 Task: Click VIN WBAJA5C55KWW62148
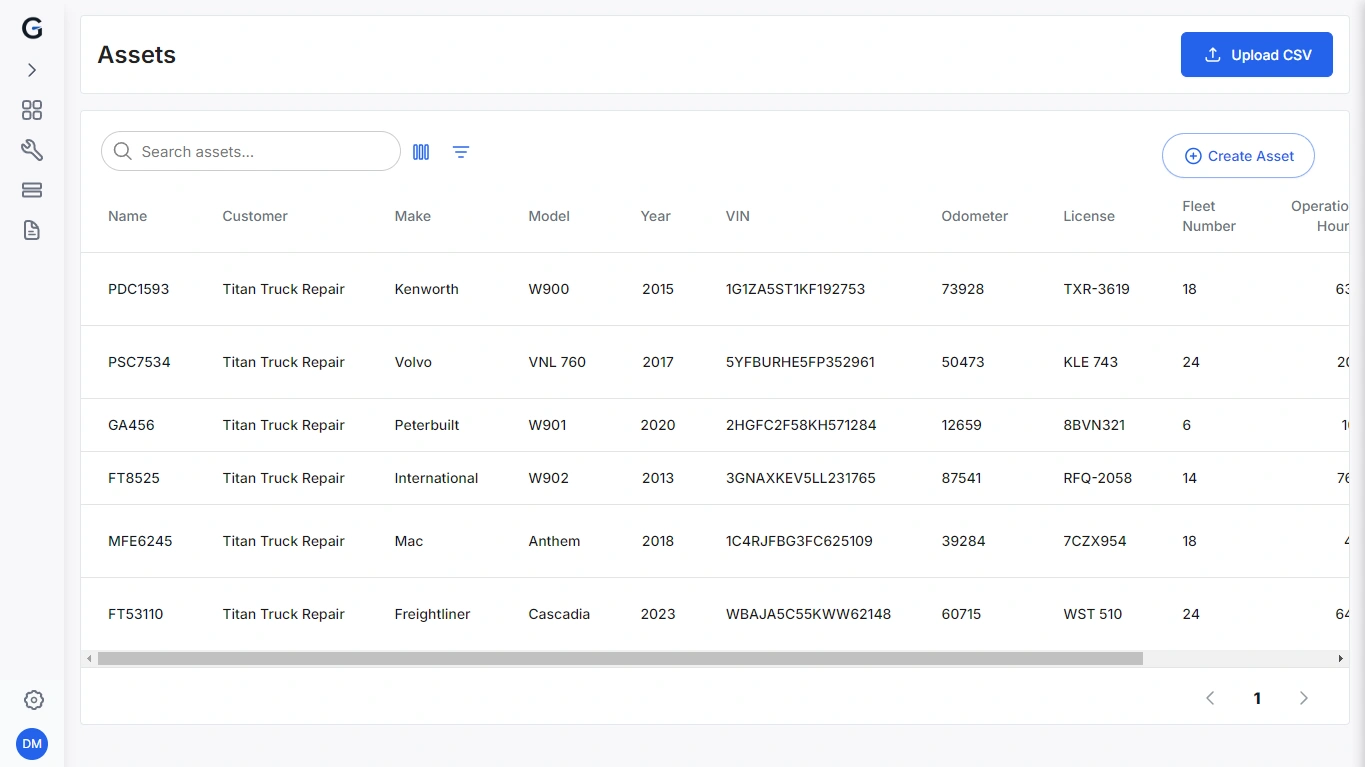click(808, 614)
